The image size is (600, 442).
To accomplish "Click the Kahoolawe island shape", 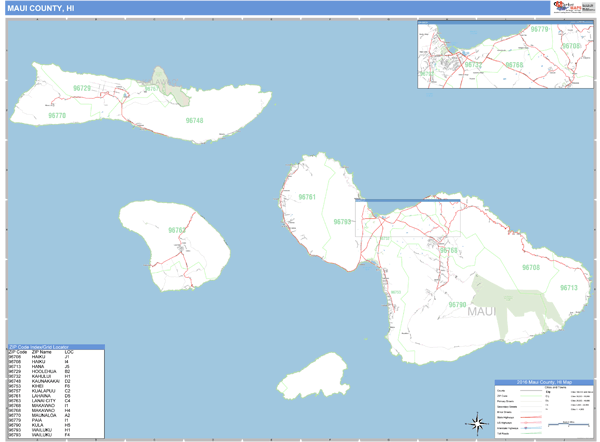I will pyautogui.click(x=313, y=376).
